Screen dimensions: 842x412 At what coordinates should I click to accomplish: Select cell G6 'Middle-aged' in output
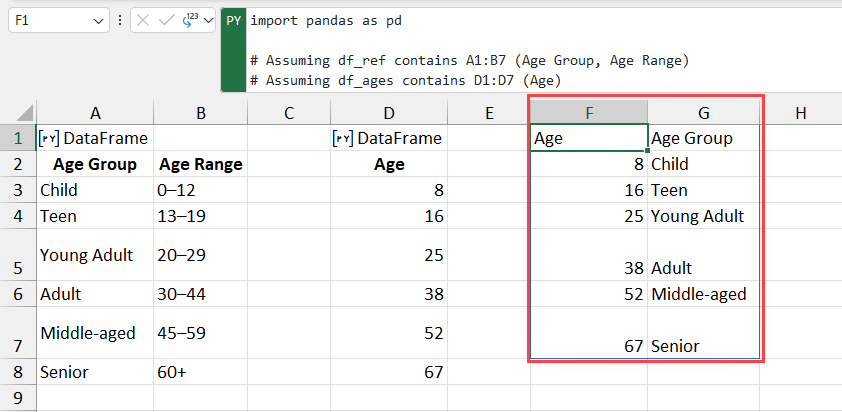coord(703,294)
